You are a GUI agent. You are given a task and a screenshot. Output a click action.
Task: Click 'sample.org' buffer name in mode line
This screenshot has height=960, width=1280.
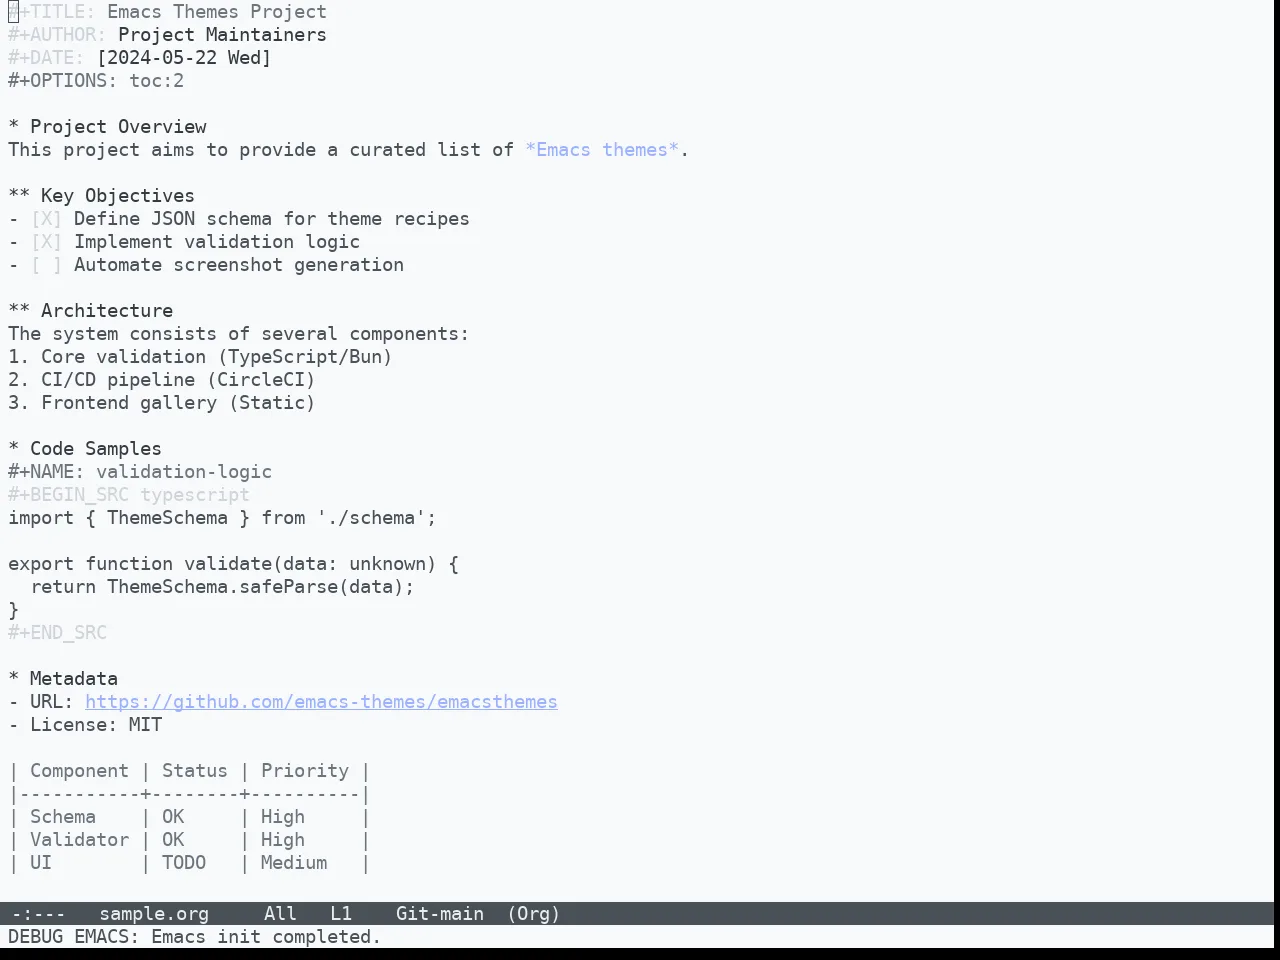click(154, 914)
